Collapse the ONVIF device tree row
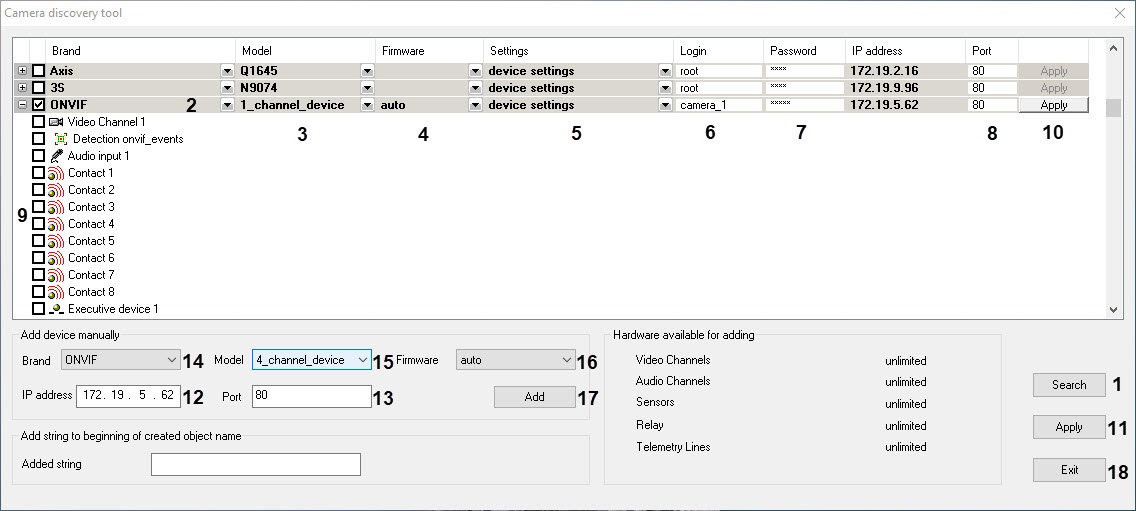The height and width of the screenshot is (511, 1136). [x=22, y=105]
